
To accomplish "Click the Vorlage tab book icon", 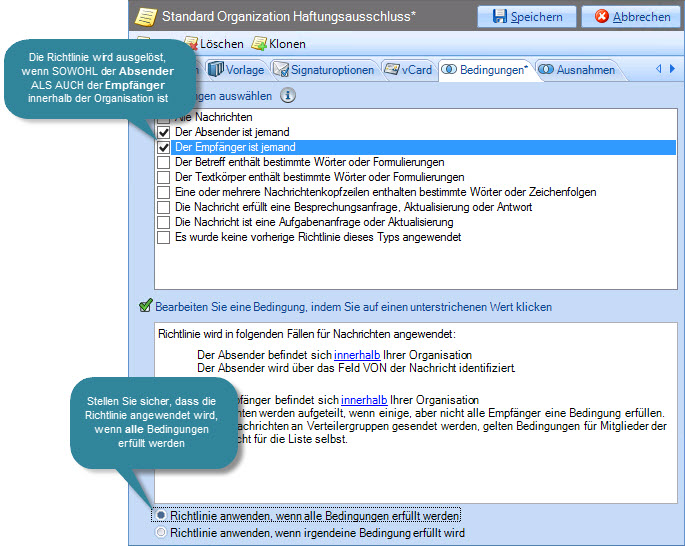I will [216, 69].
